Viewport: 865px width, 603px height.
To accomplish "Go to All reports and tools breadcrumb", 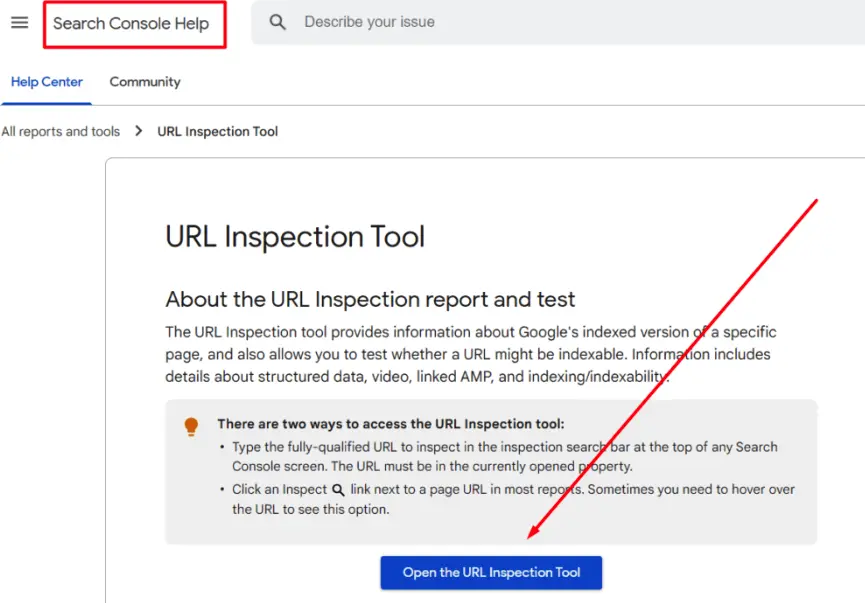I will [61, 131].
